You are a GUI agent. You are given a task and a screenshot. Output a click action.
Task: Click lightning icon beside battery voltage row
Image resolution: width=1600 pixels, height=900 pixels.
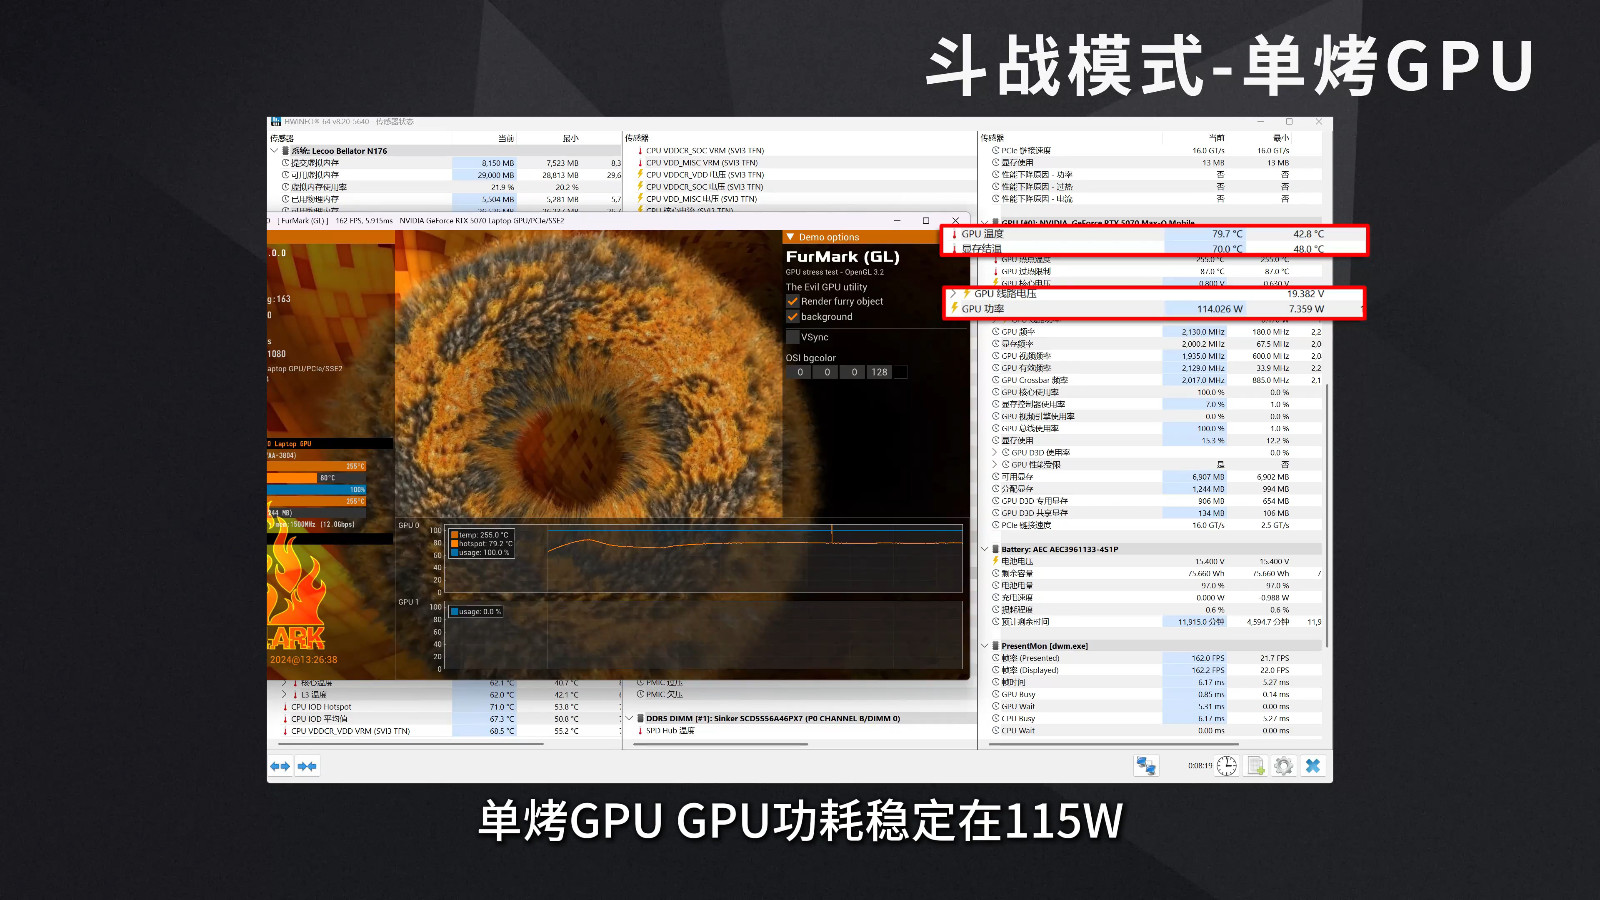(996, 562)
